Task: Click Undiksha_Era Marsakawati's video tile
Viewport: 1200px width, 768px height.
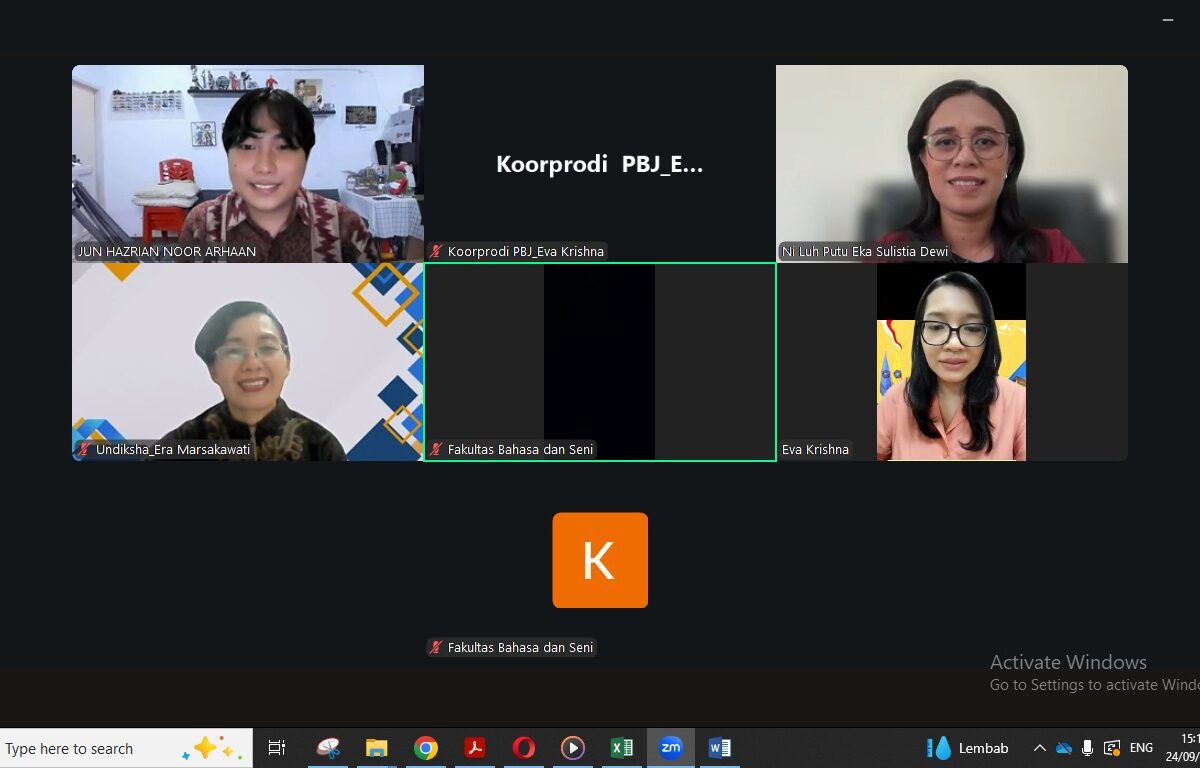Action: [248, 360]
